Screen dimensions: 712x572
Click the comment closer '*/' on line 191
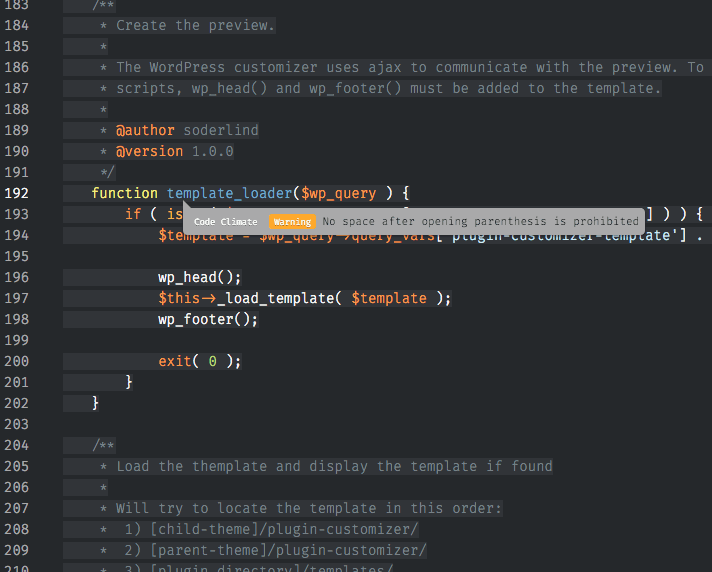[108, 173]
